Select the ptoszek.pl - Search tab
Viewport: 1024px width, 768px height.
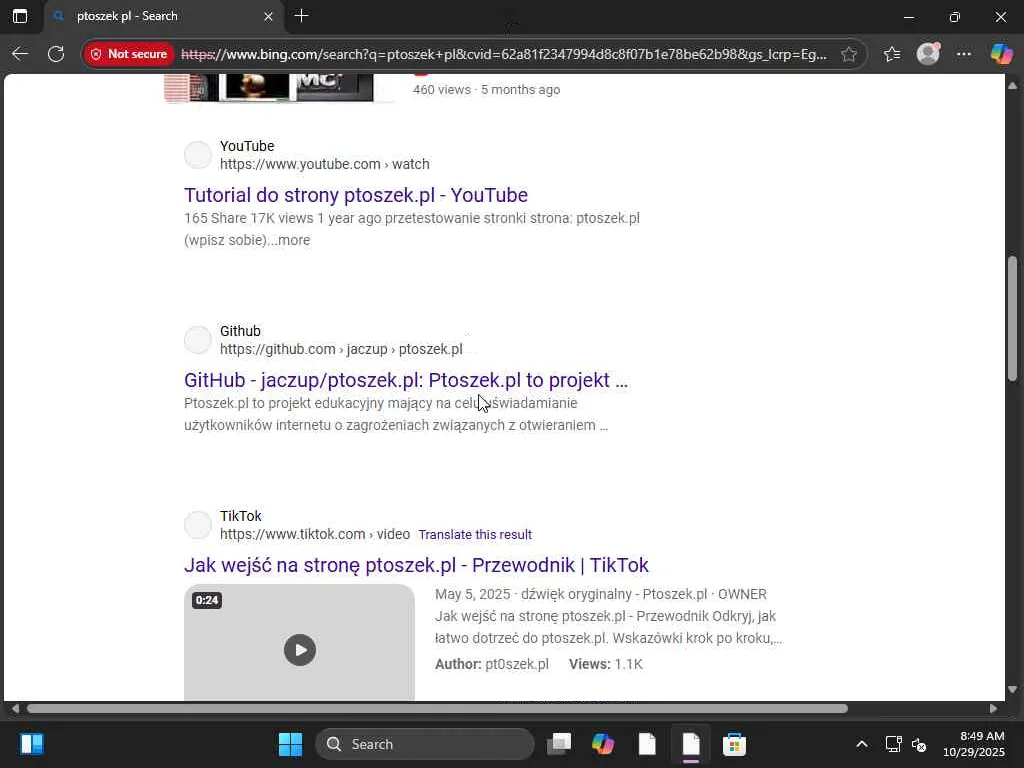point(163,16)
